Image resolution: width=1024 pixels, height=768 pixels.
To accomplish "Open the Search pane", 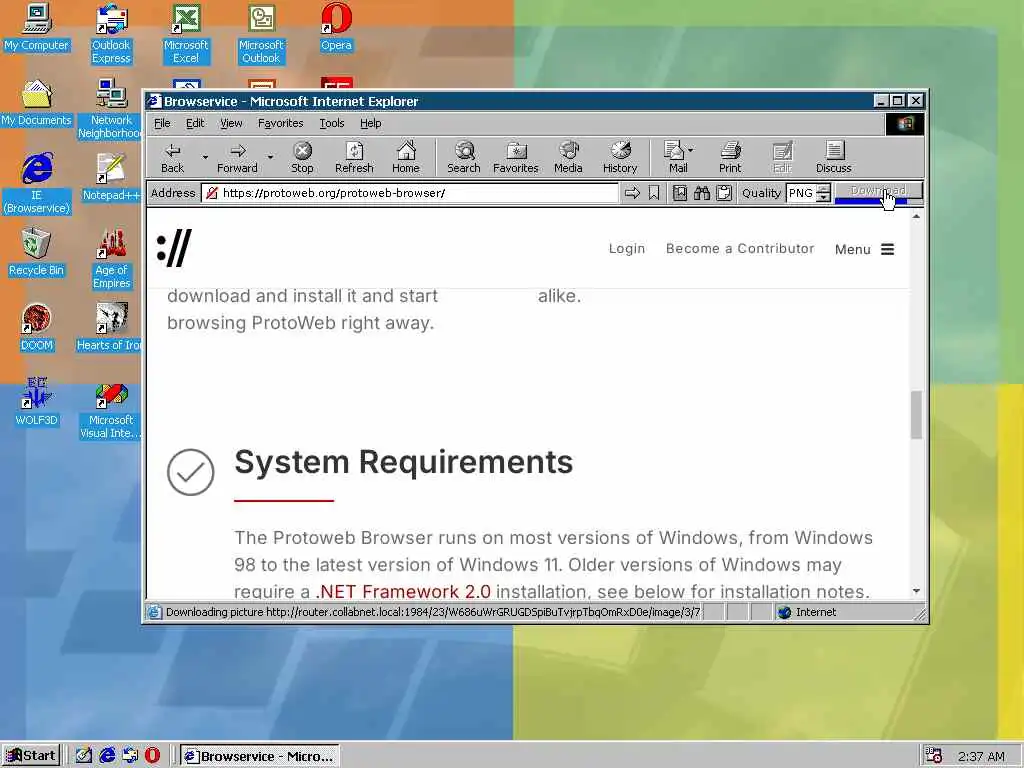I will 464,157.
